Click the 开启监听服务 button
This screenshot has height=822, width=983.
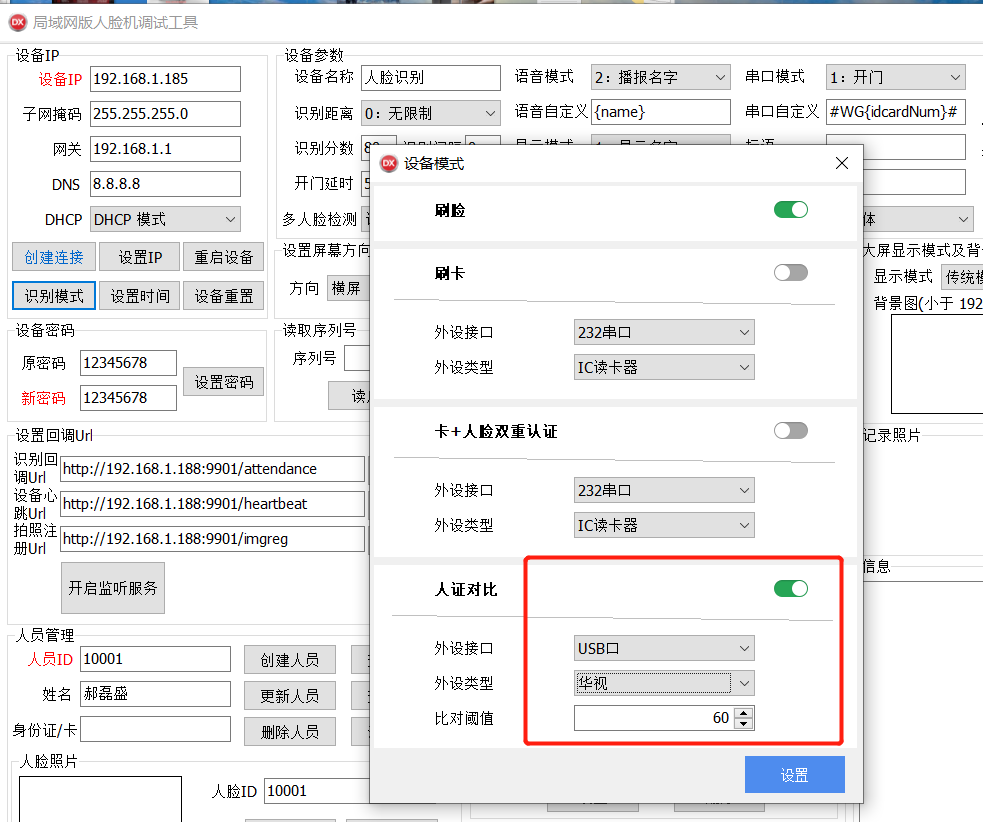[112, 587]
